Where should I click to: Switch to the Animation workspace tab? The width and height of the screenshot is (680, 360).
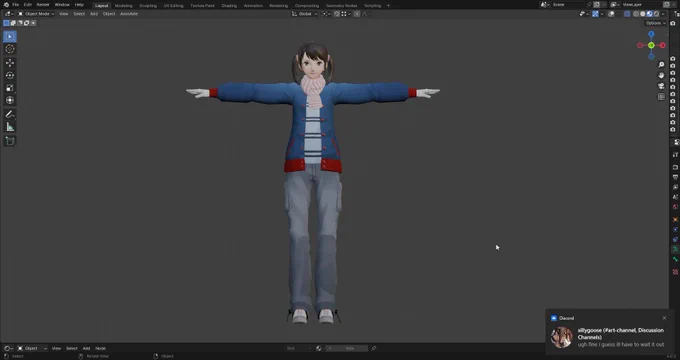point(253,6)
